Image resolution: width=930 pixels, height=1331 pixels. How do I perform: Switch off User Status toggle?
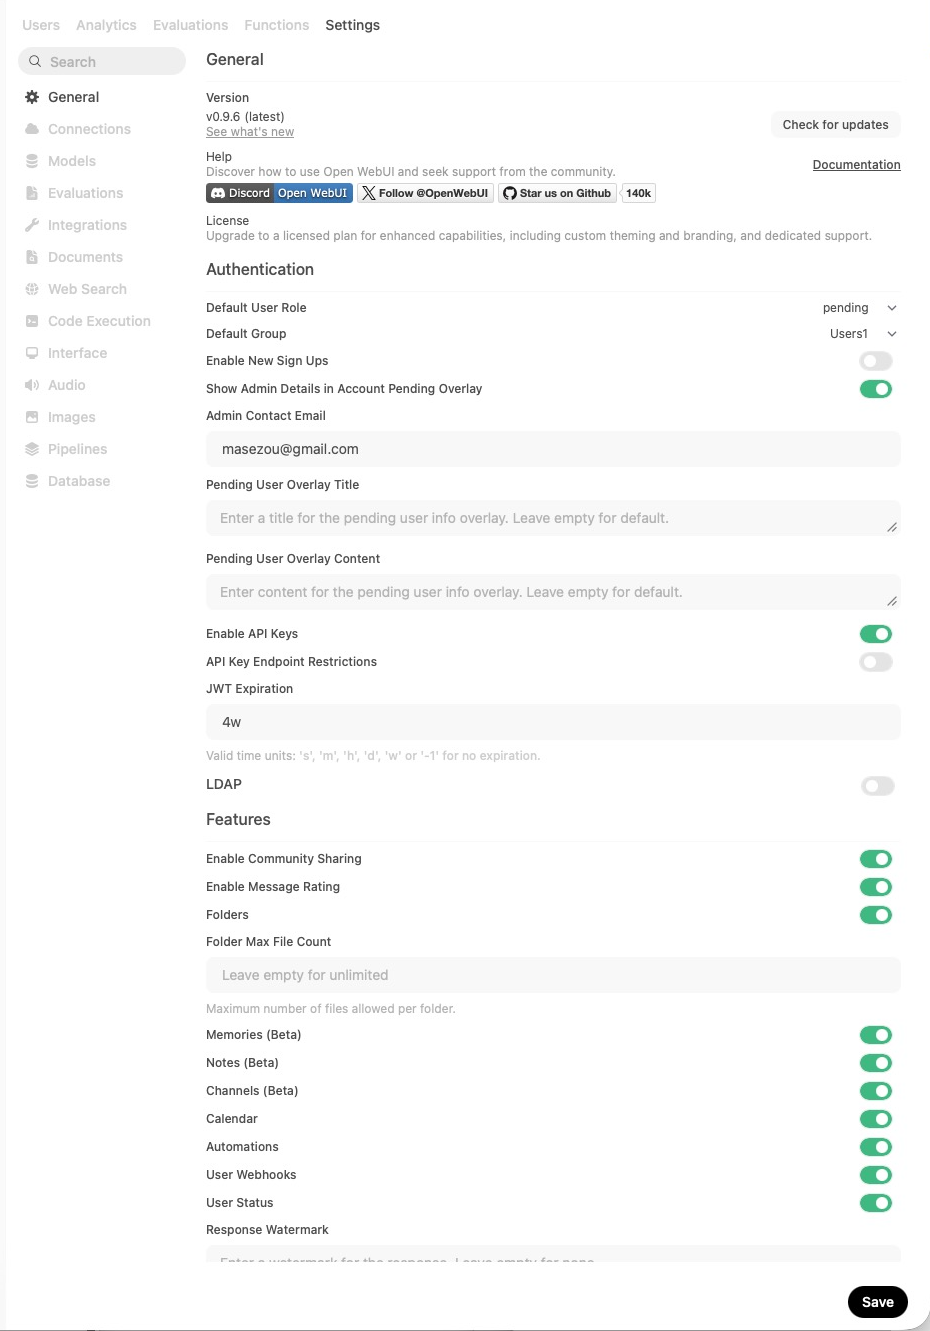pos(876,1203)
